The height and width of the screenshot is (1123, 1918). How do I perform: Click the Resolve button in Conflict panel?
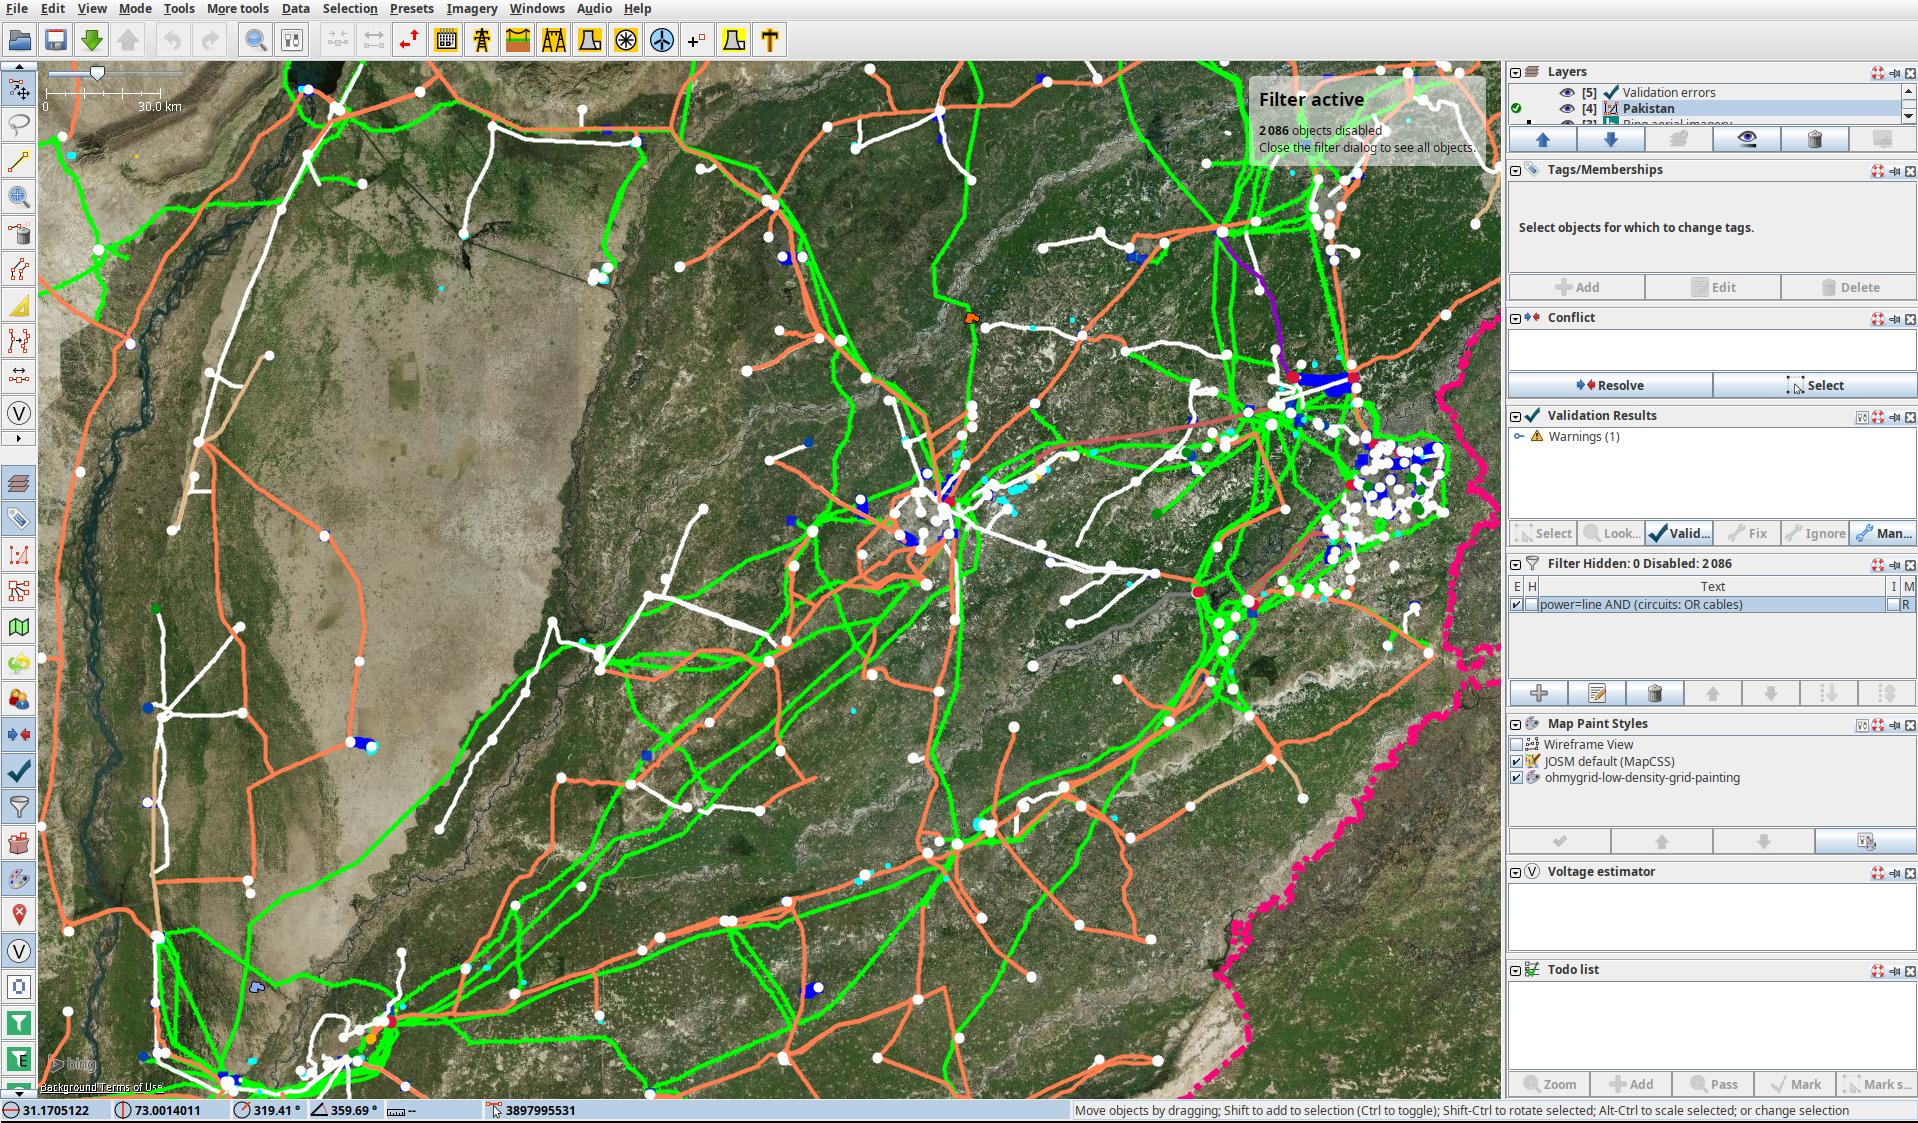click(x=1609, y=386)
